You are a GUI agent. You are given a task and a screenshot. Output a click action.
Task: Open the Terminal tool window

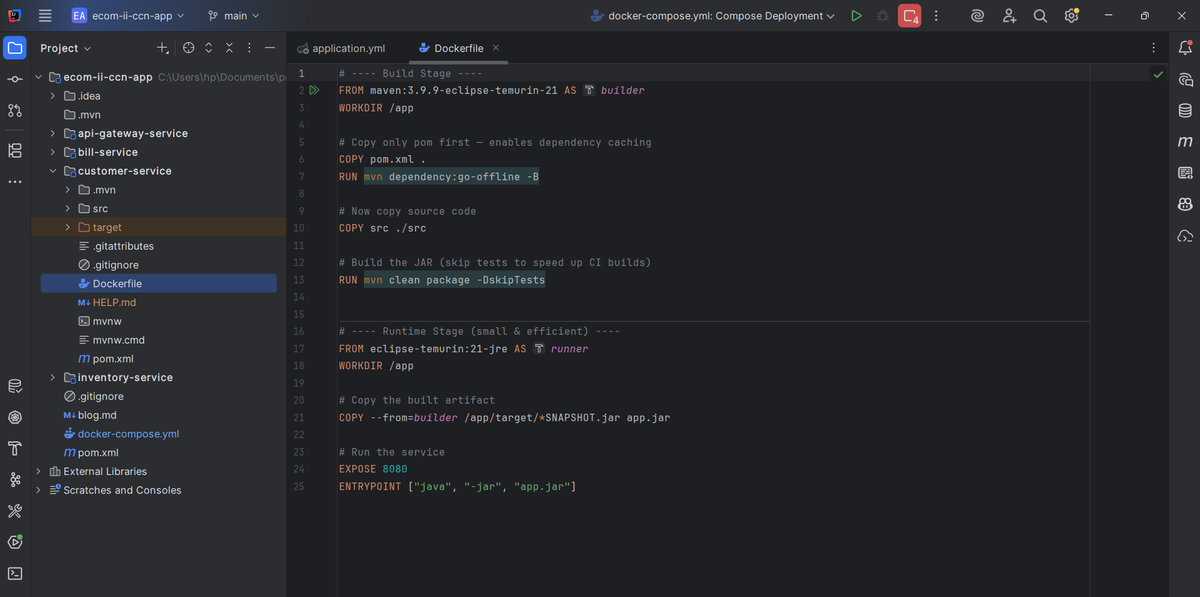15,574
